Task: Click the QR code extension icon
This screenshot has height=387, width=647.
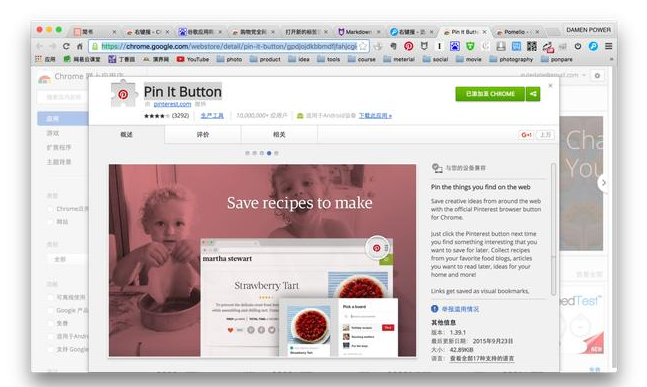Action: pos(532,46)
